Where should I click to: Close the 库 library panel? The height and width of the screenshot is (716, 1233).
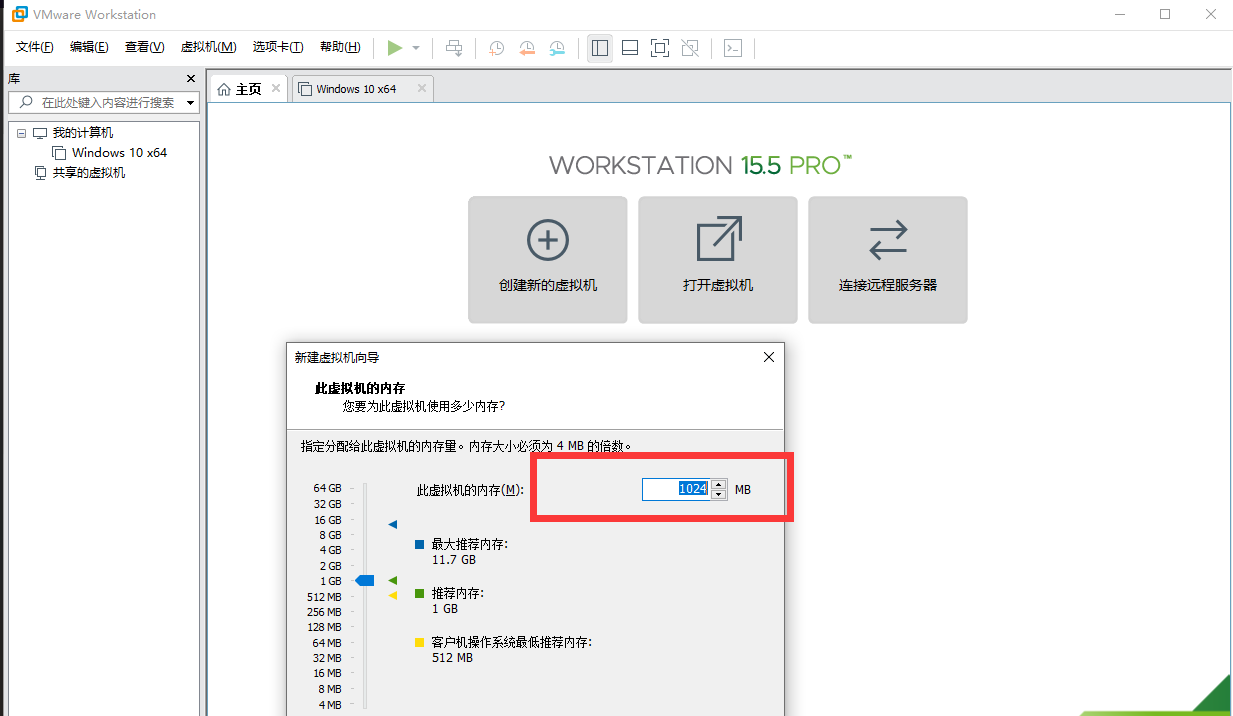[x=191, y=78]
